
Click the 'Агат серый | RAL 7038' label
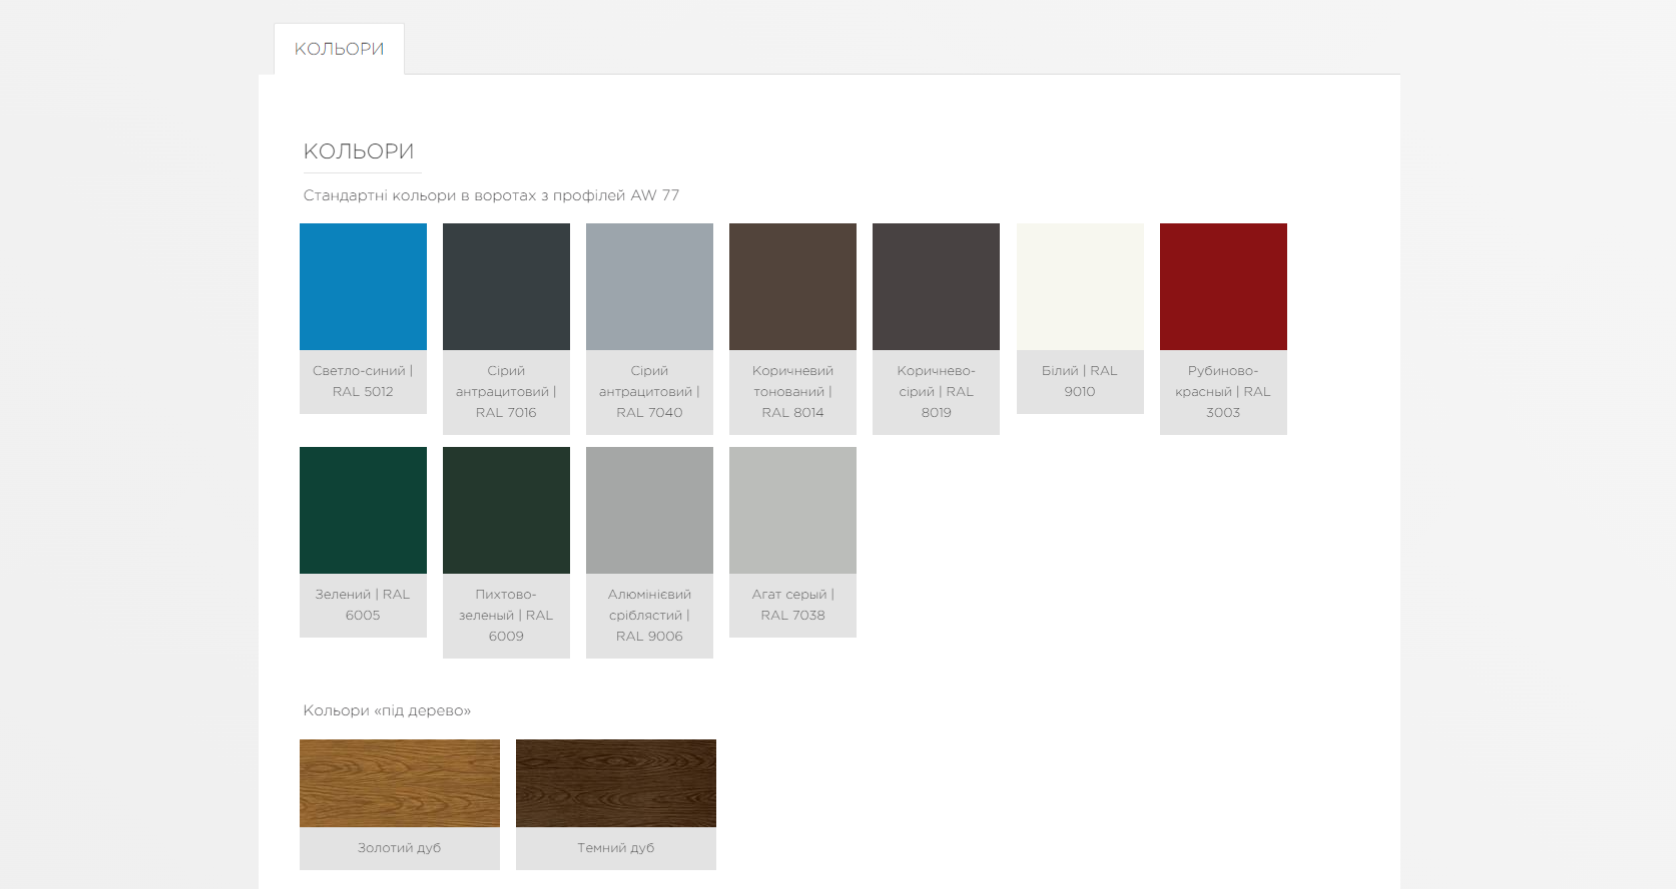[793, 605]
